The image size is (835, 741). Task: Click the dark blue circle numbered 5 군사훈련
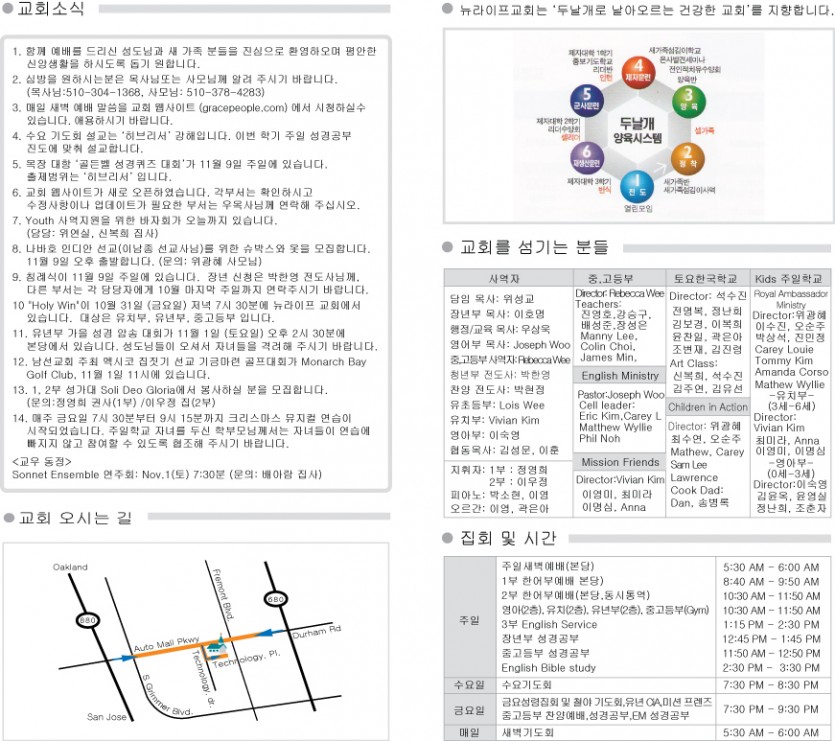586,100
